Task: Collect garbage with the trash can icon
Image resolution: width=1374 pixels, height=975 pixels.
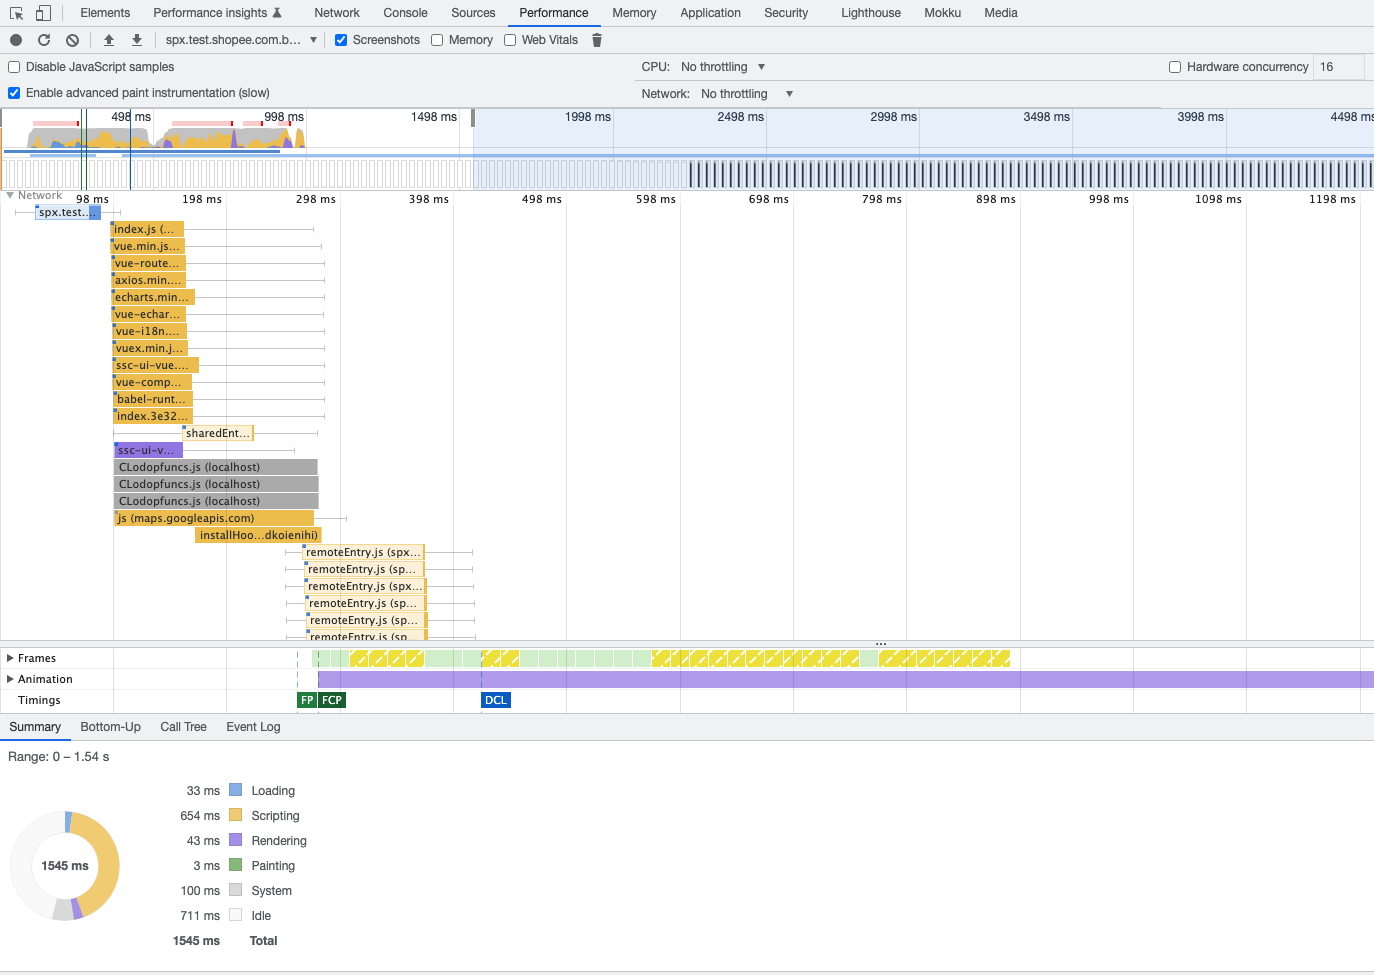Action: pos(597,40)
